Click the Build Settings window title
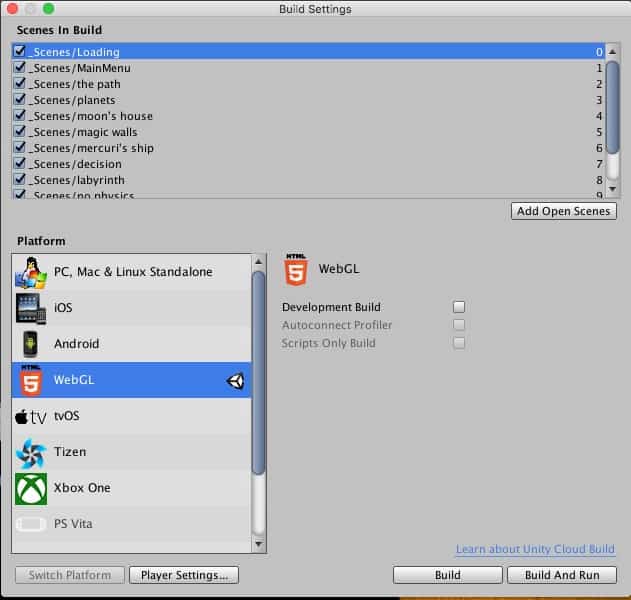 tap(315, 9)
